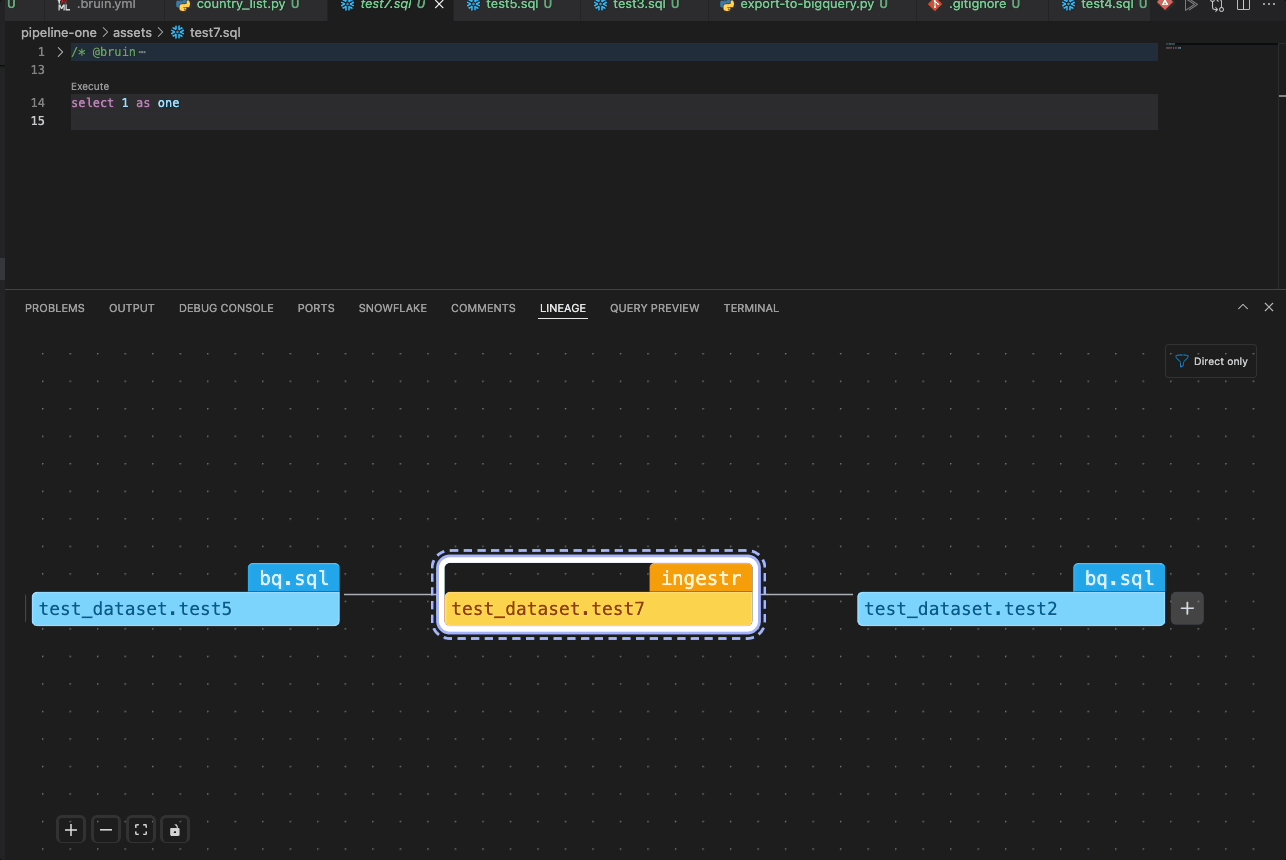
Task: Expand the folded @bruin comment block
Action: point(60,51)
